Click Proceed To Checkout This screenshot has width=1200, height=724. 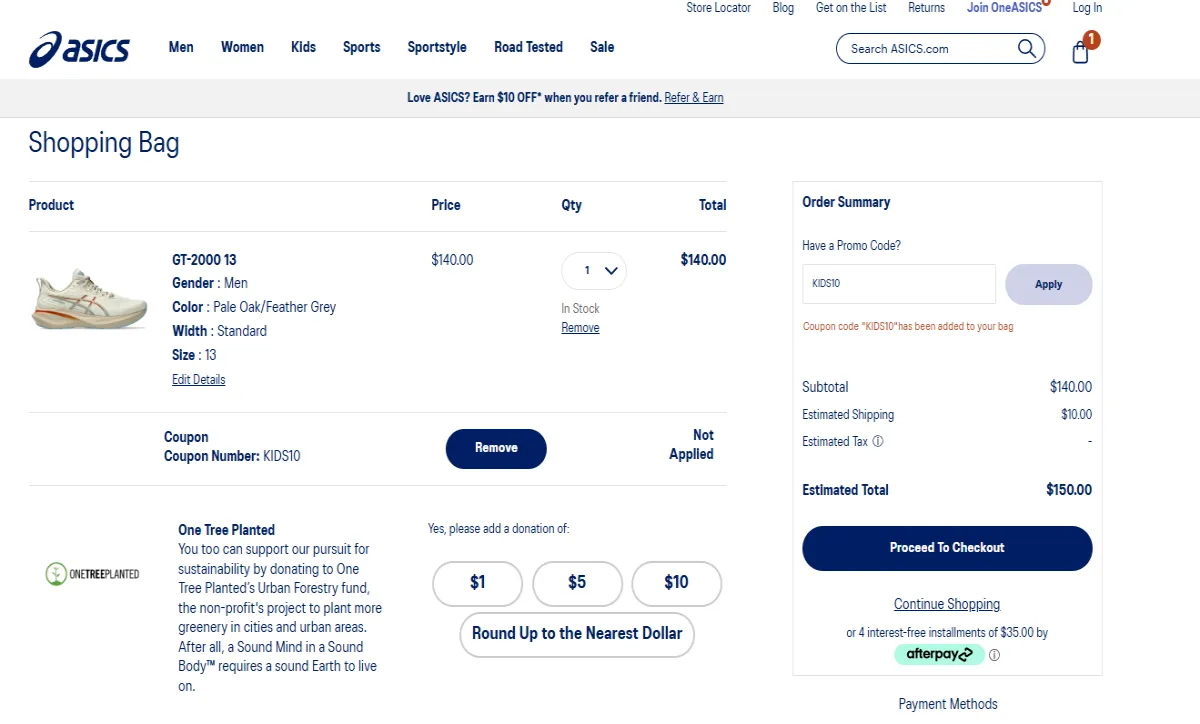tap(946, 548)
